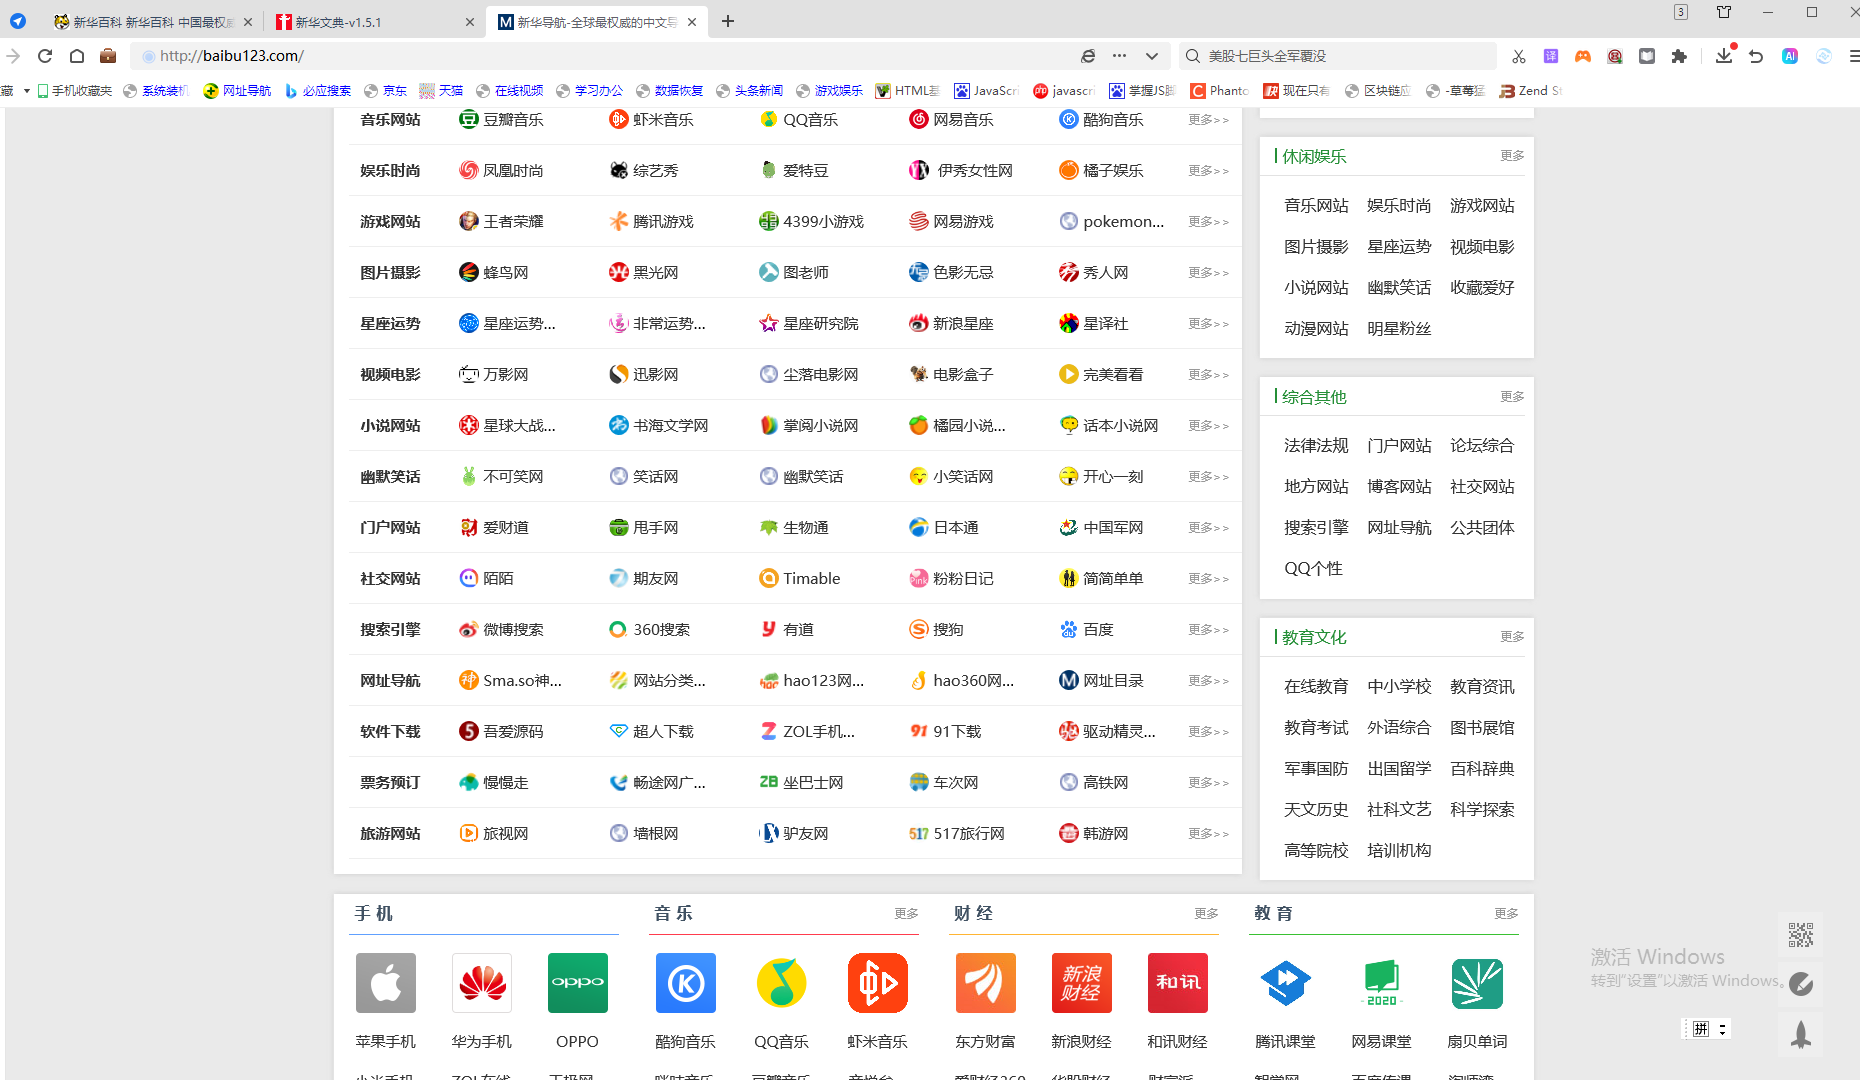Open the 新浪财经 red icon

(1082, 983)
